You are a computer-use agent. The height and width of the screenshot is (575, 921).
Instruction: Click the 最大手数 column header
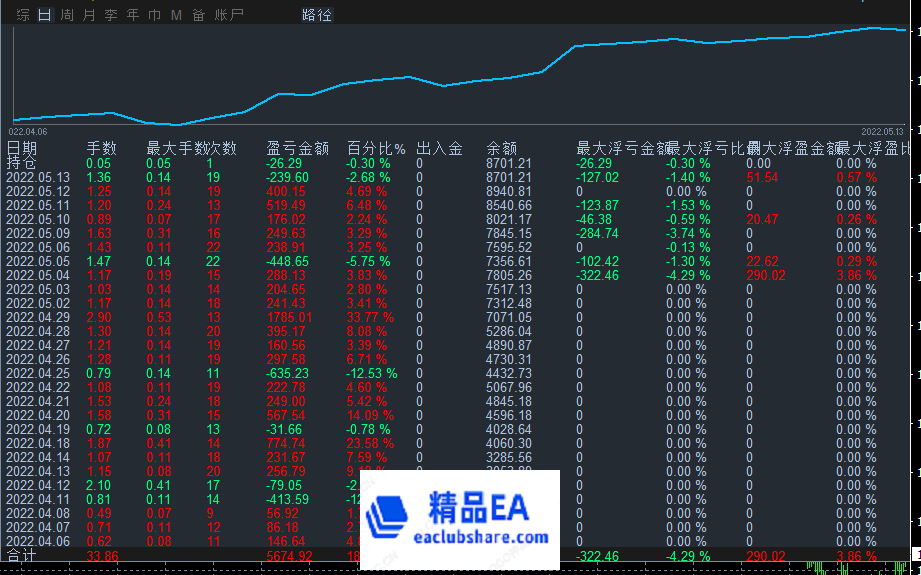point(176,149)
